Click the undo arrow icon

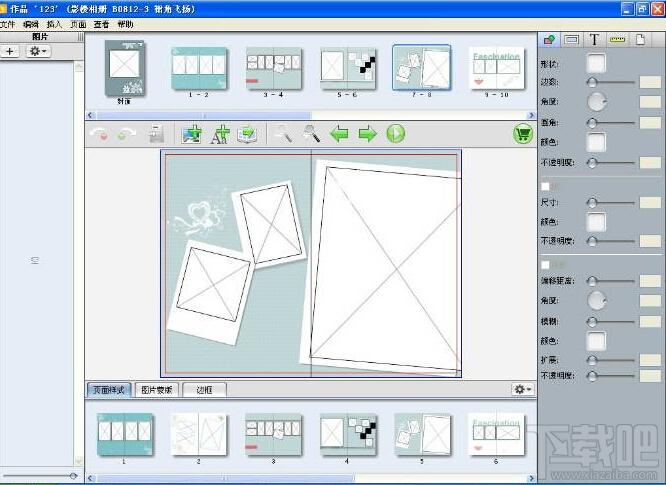pos(100,134)
